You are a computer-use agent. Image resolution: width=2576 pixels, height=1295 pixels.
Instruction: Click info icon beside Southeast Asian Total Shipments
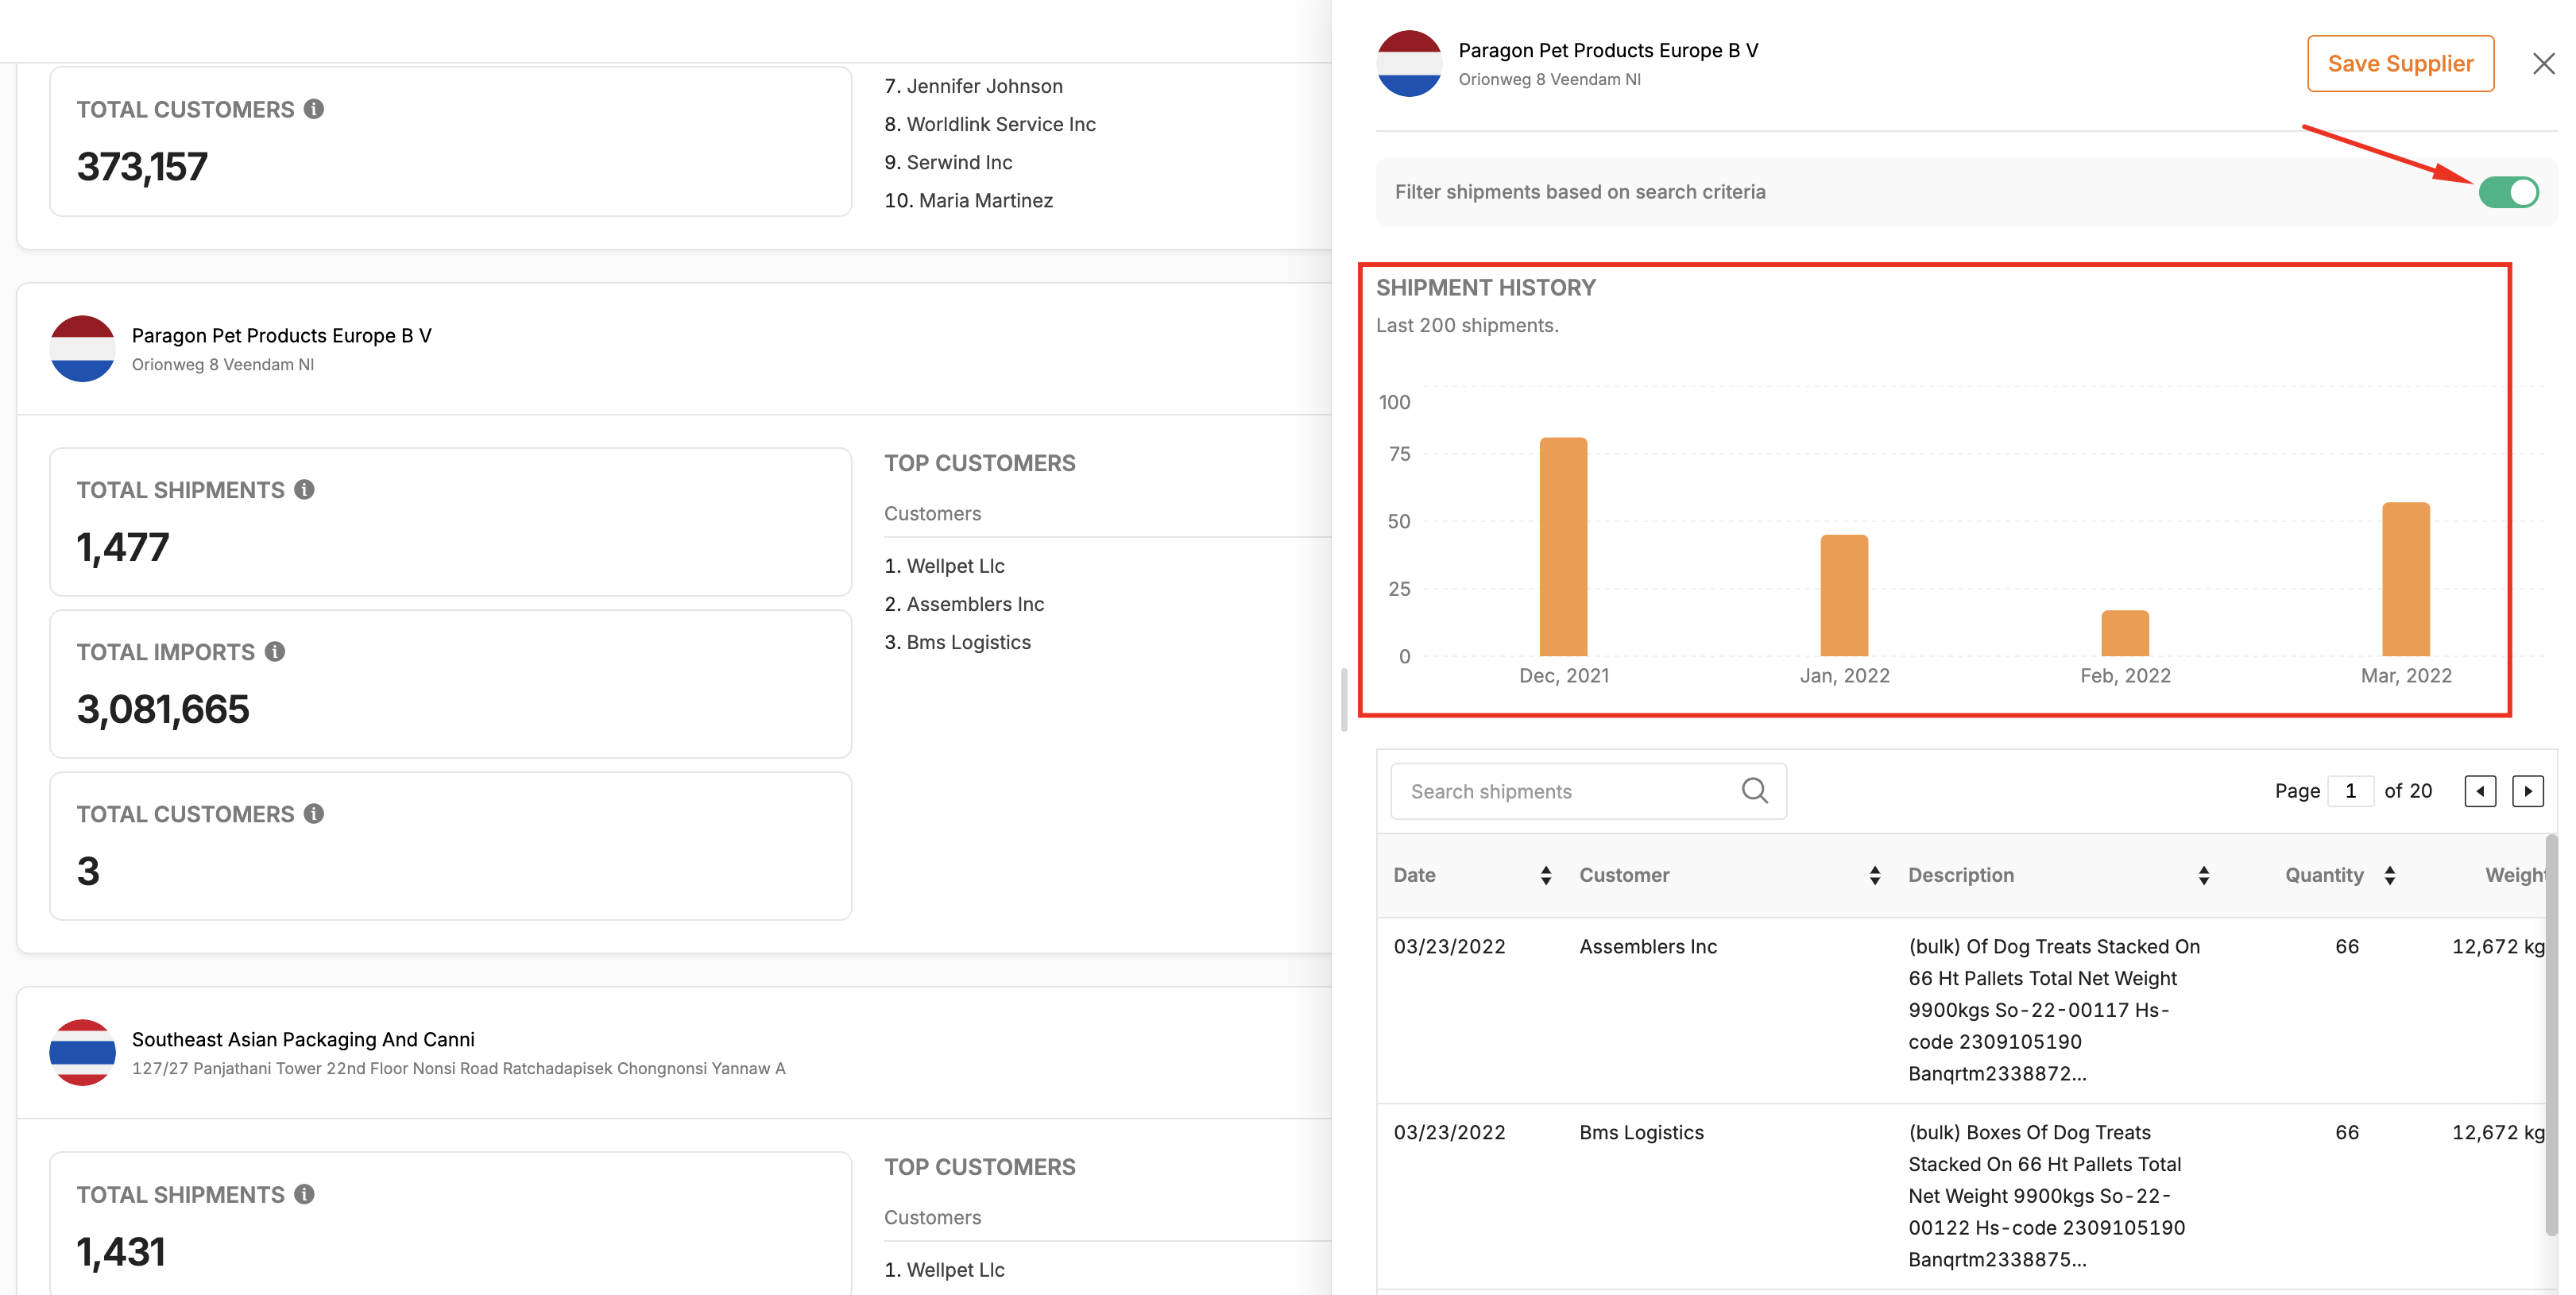[304, 1193]
